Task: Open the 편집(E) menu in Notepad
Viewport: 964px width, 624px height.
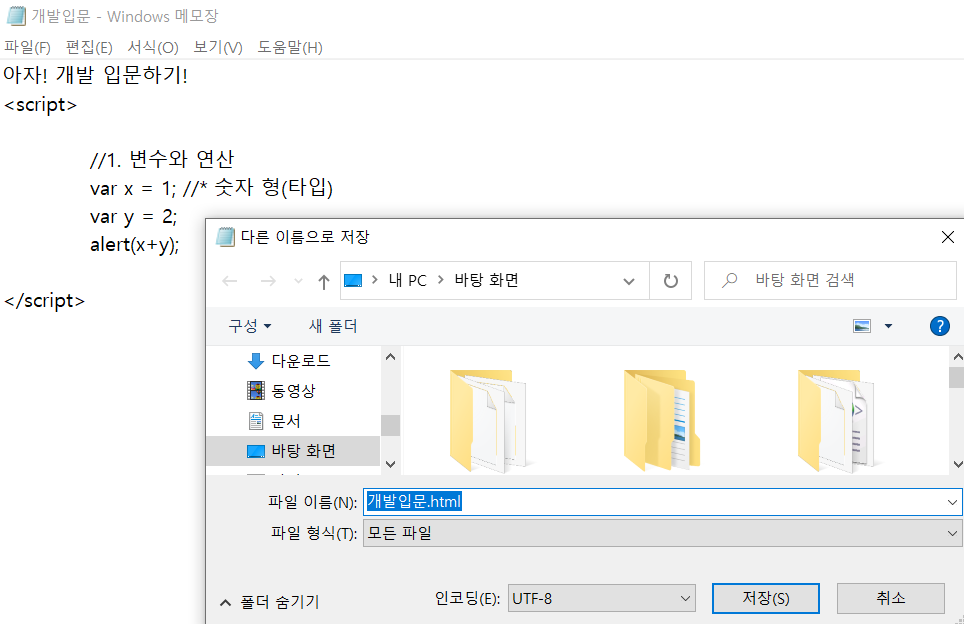Action: [89, 47]
